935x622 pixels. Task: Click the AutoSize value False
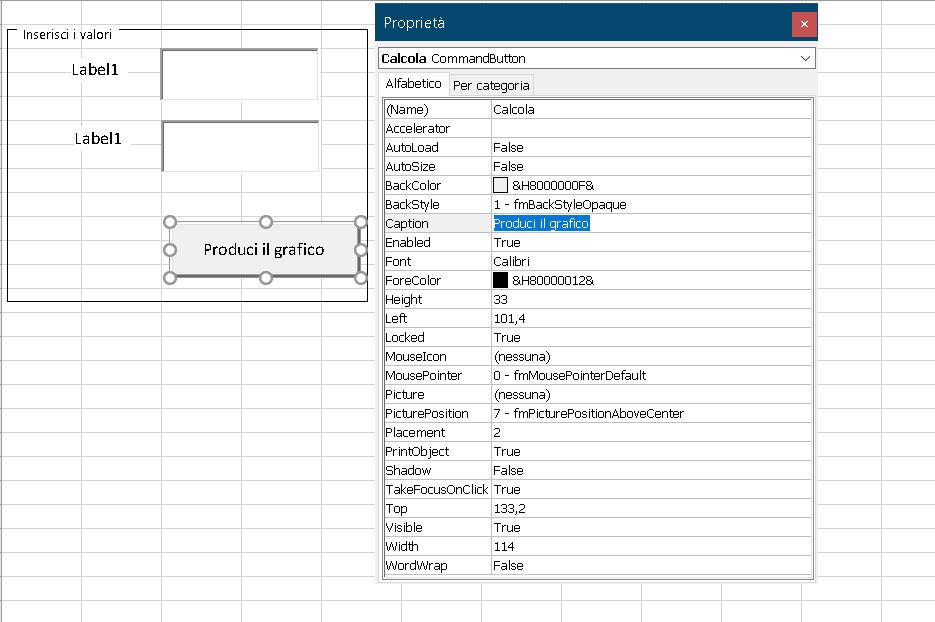tap(651, 166)
